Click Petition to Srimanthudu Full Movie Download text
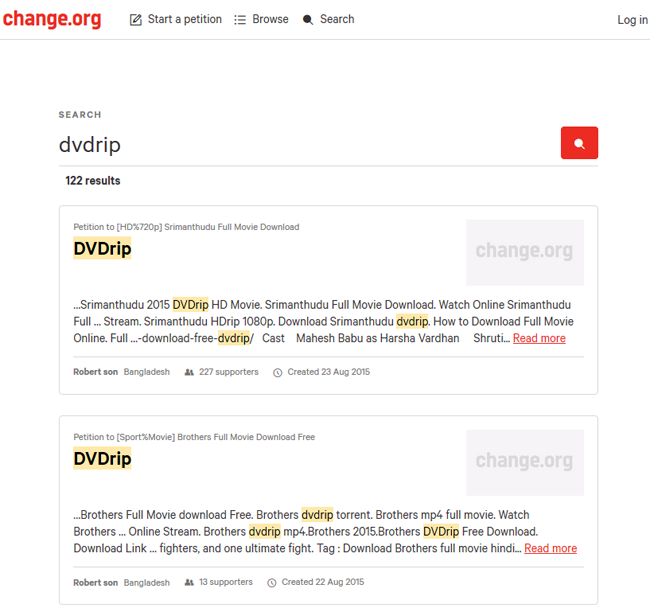650x608 pixels. click(186, 227)
